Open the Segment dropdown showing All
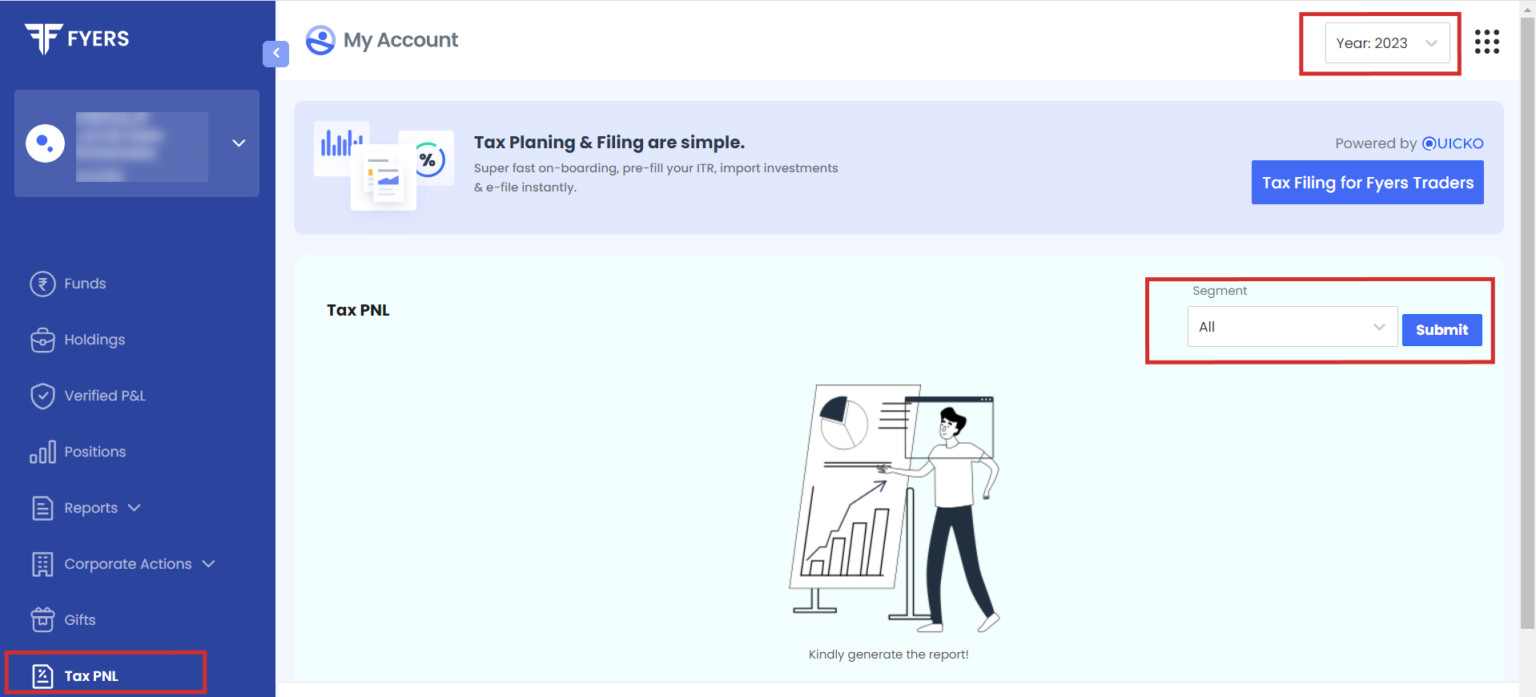This screenshot has width=1536, height=697. click(1292, 326)
